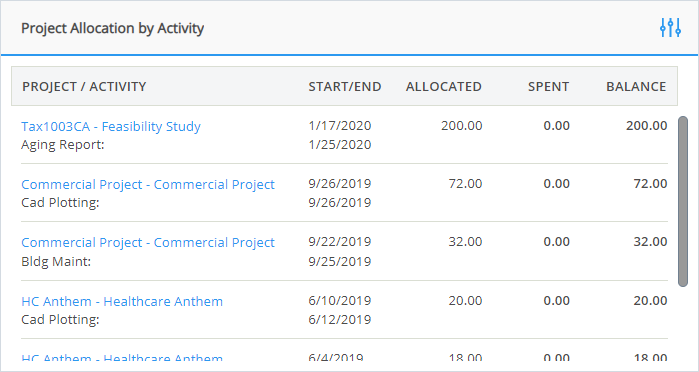
Task: Click the allocated value 32.00
Action: (x=465, y=242)
